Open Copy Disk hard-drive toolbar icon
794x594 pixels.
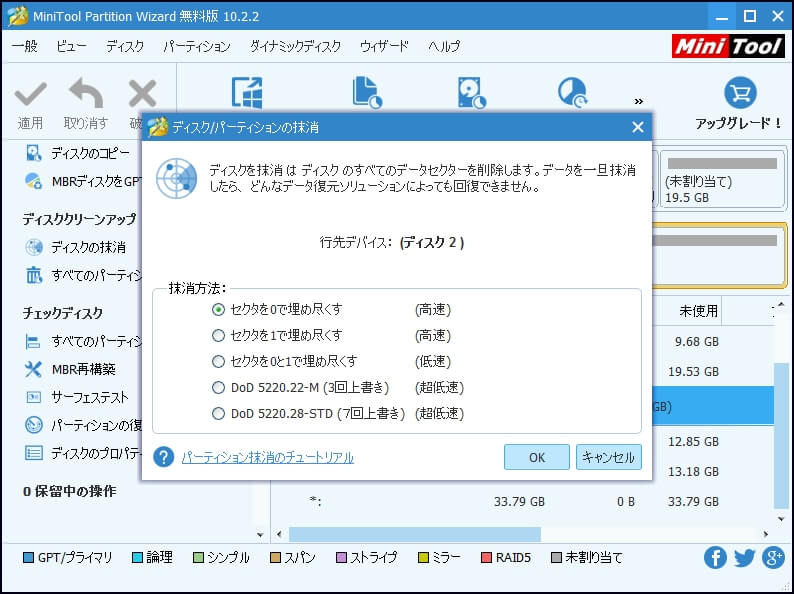click(x=472, y=93)
